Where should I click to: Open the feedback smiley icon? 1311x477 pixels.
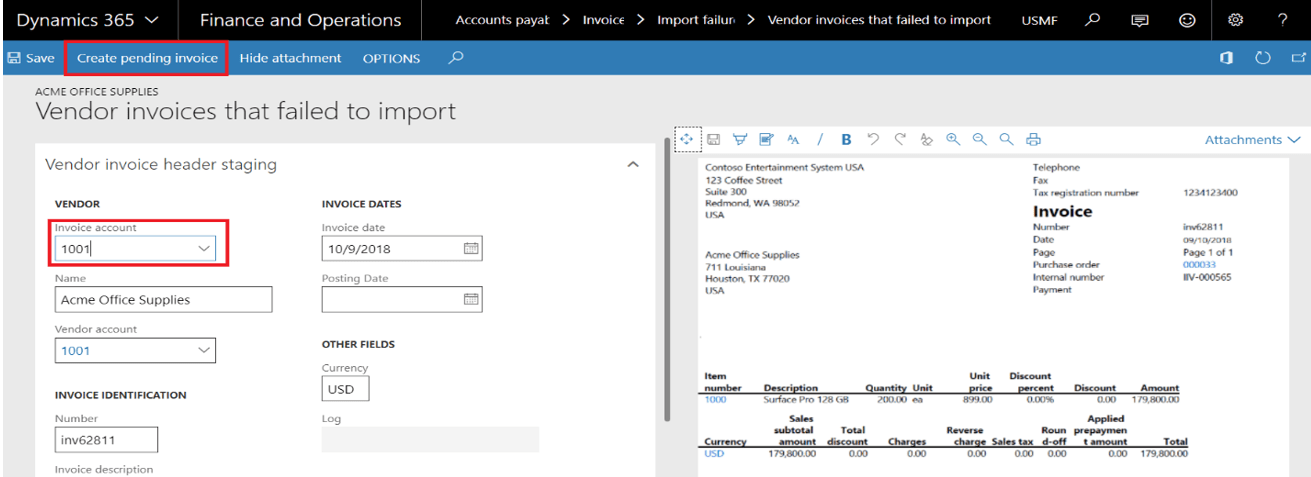(1187, 20)
